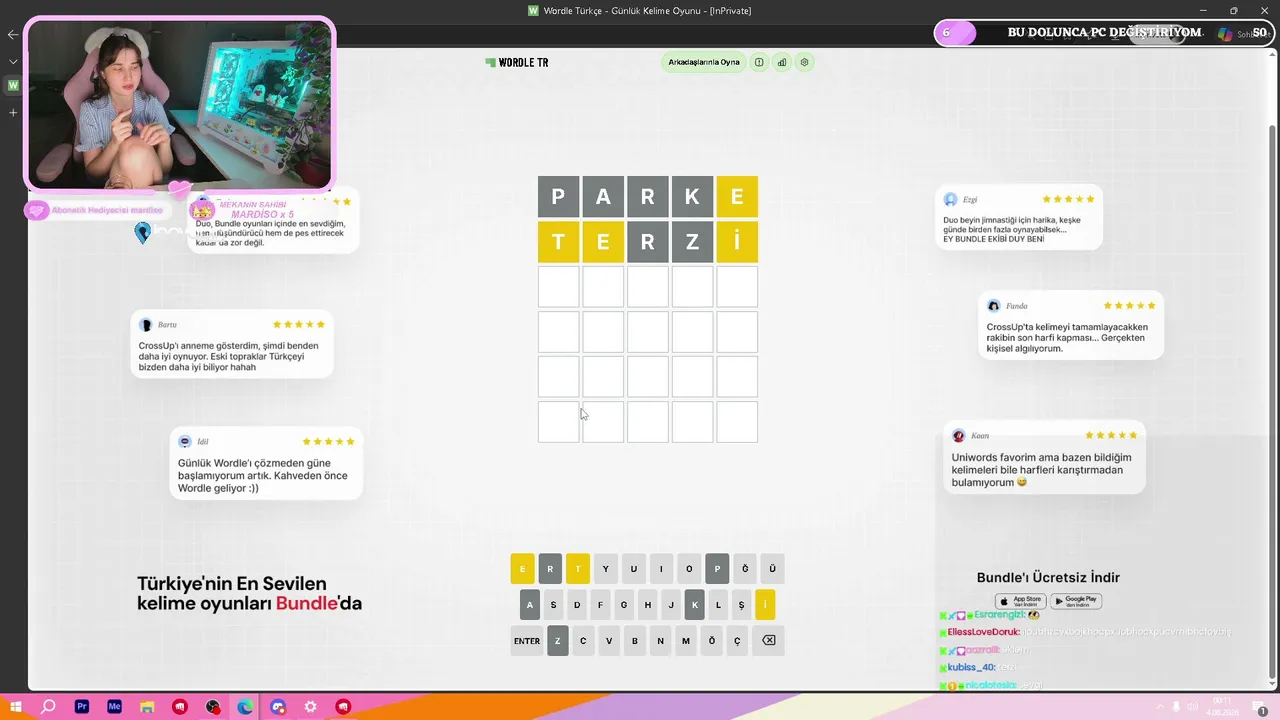Click the M key on the keyboard

tap(686, 641)
